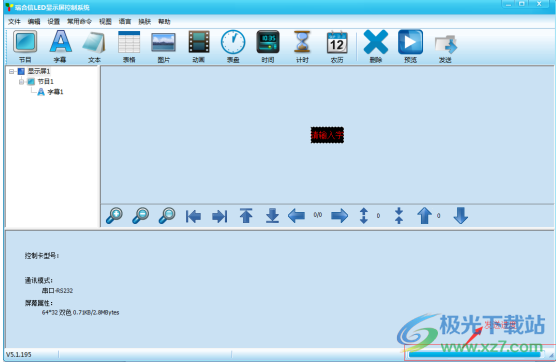Insert the digital 时间 time element
Viewport: 556px width, 363px height.
tap(268, 46)
